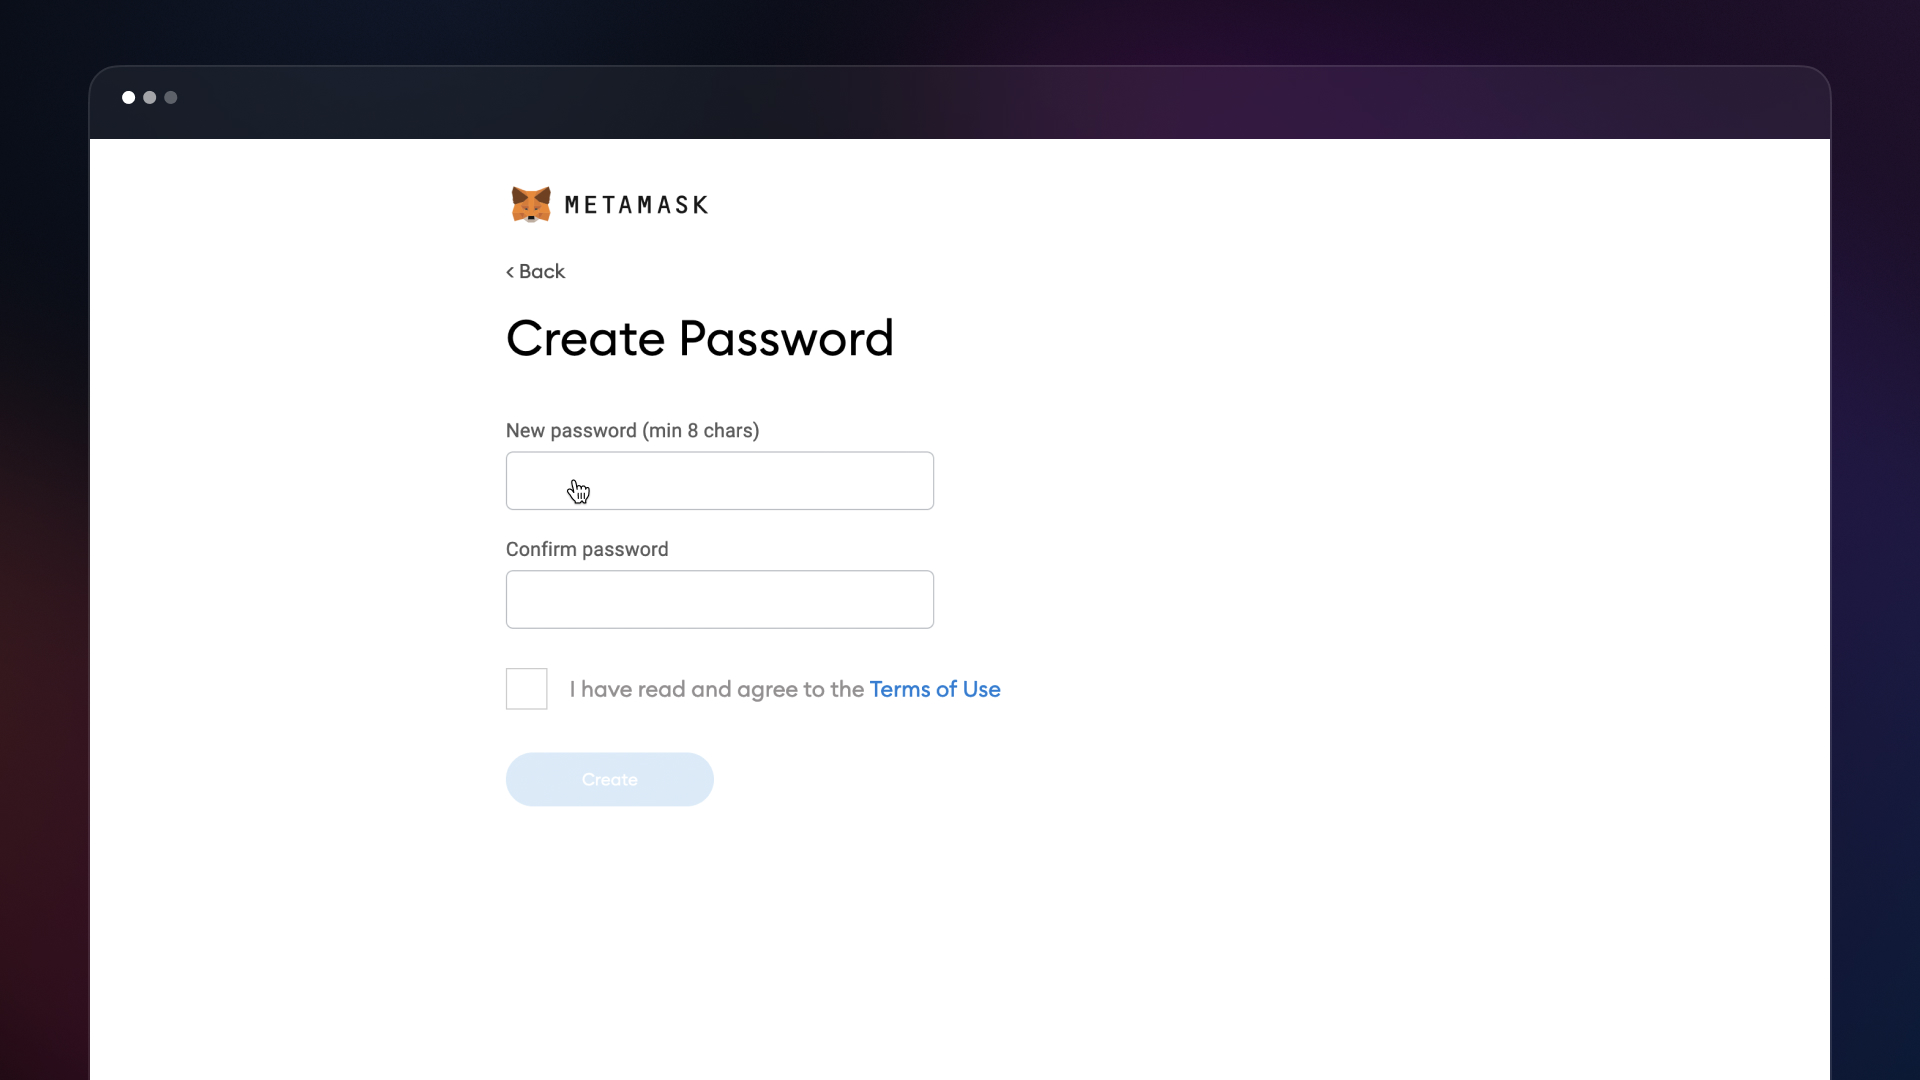Click the 'I have read and agree' text

(x=716, y=689)
